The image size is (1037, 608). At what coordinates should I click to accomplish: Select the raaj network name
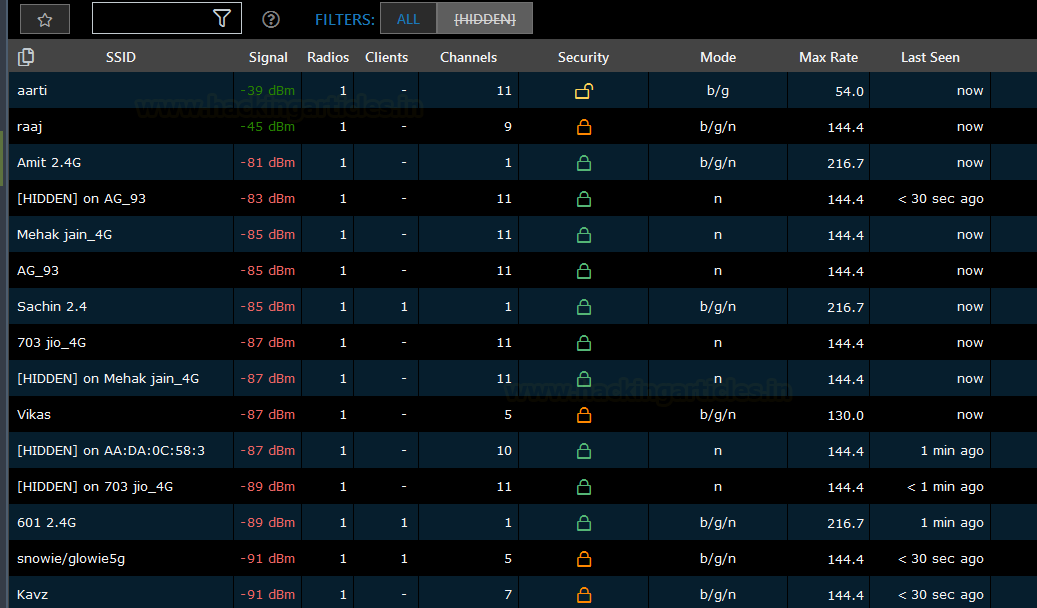point(30,127)
